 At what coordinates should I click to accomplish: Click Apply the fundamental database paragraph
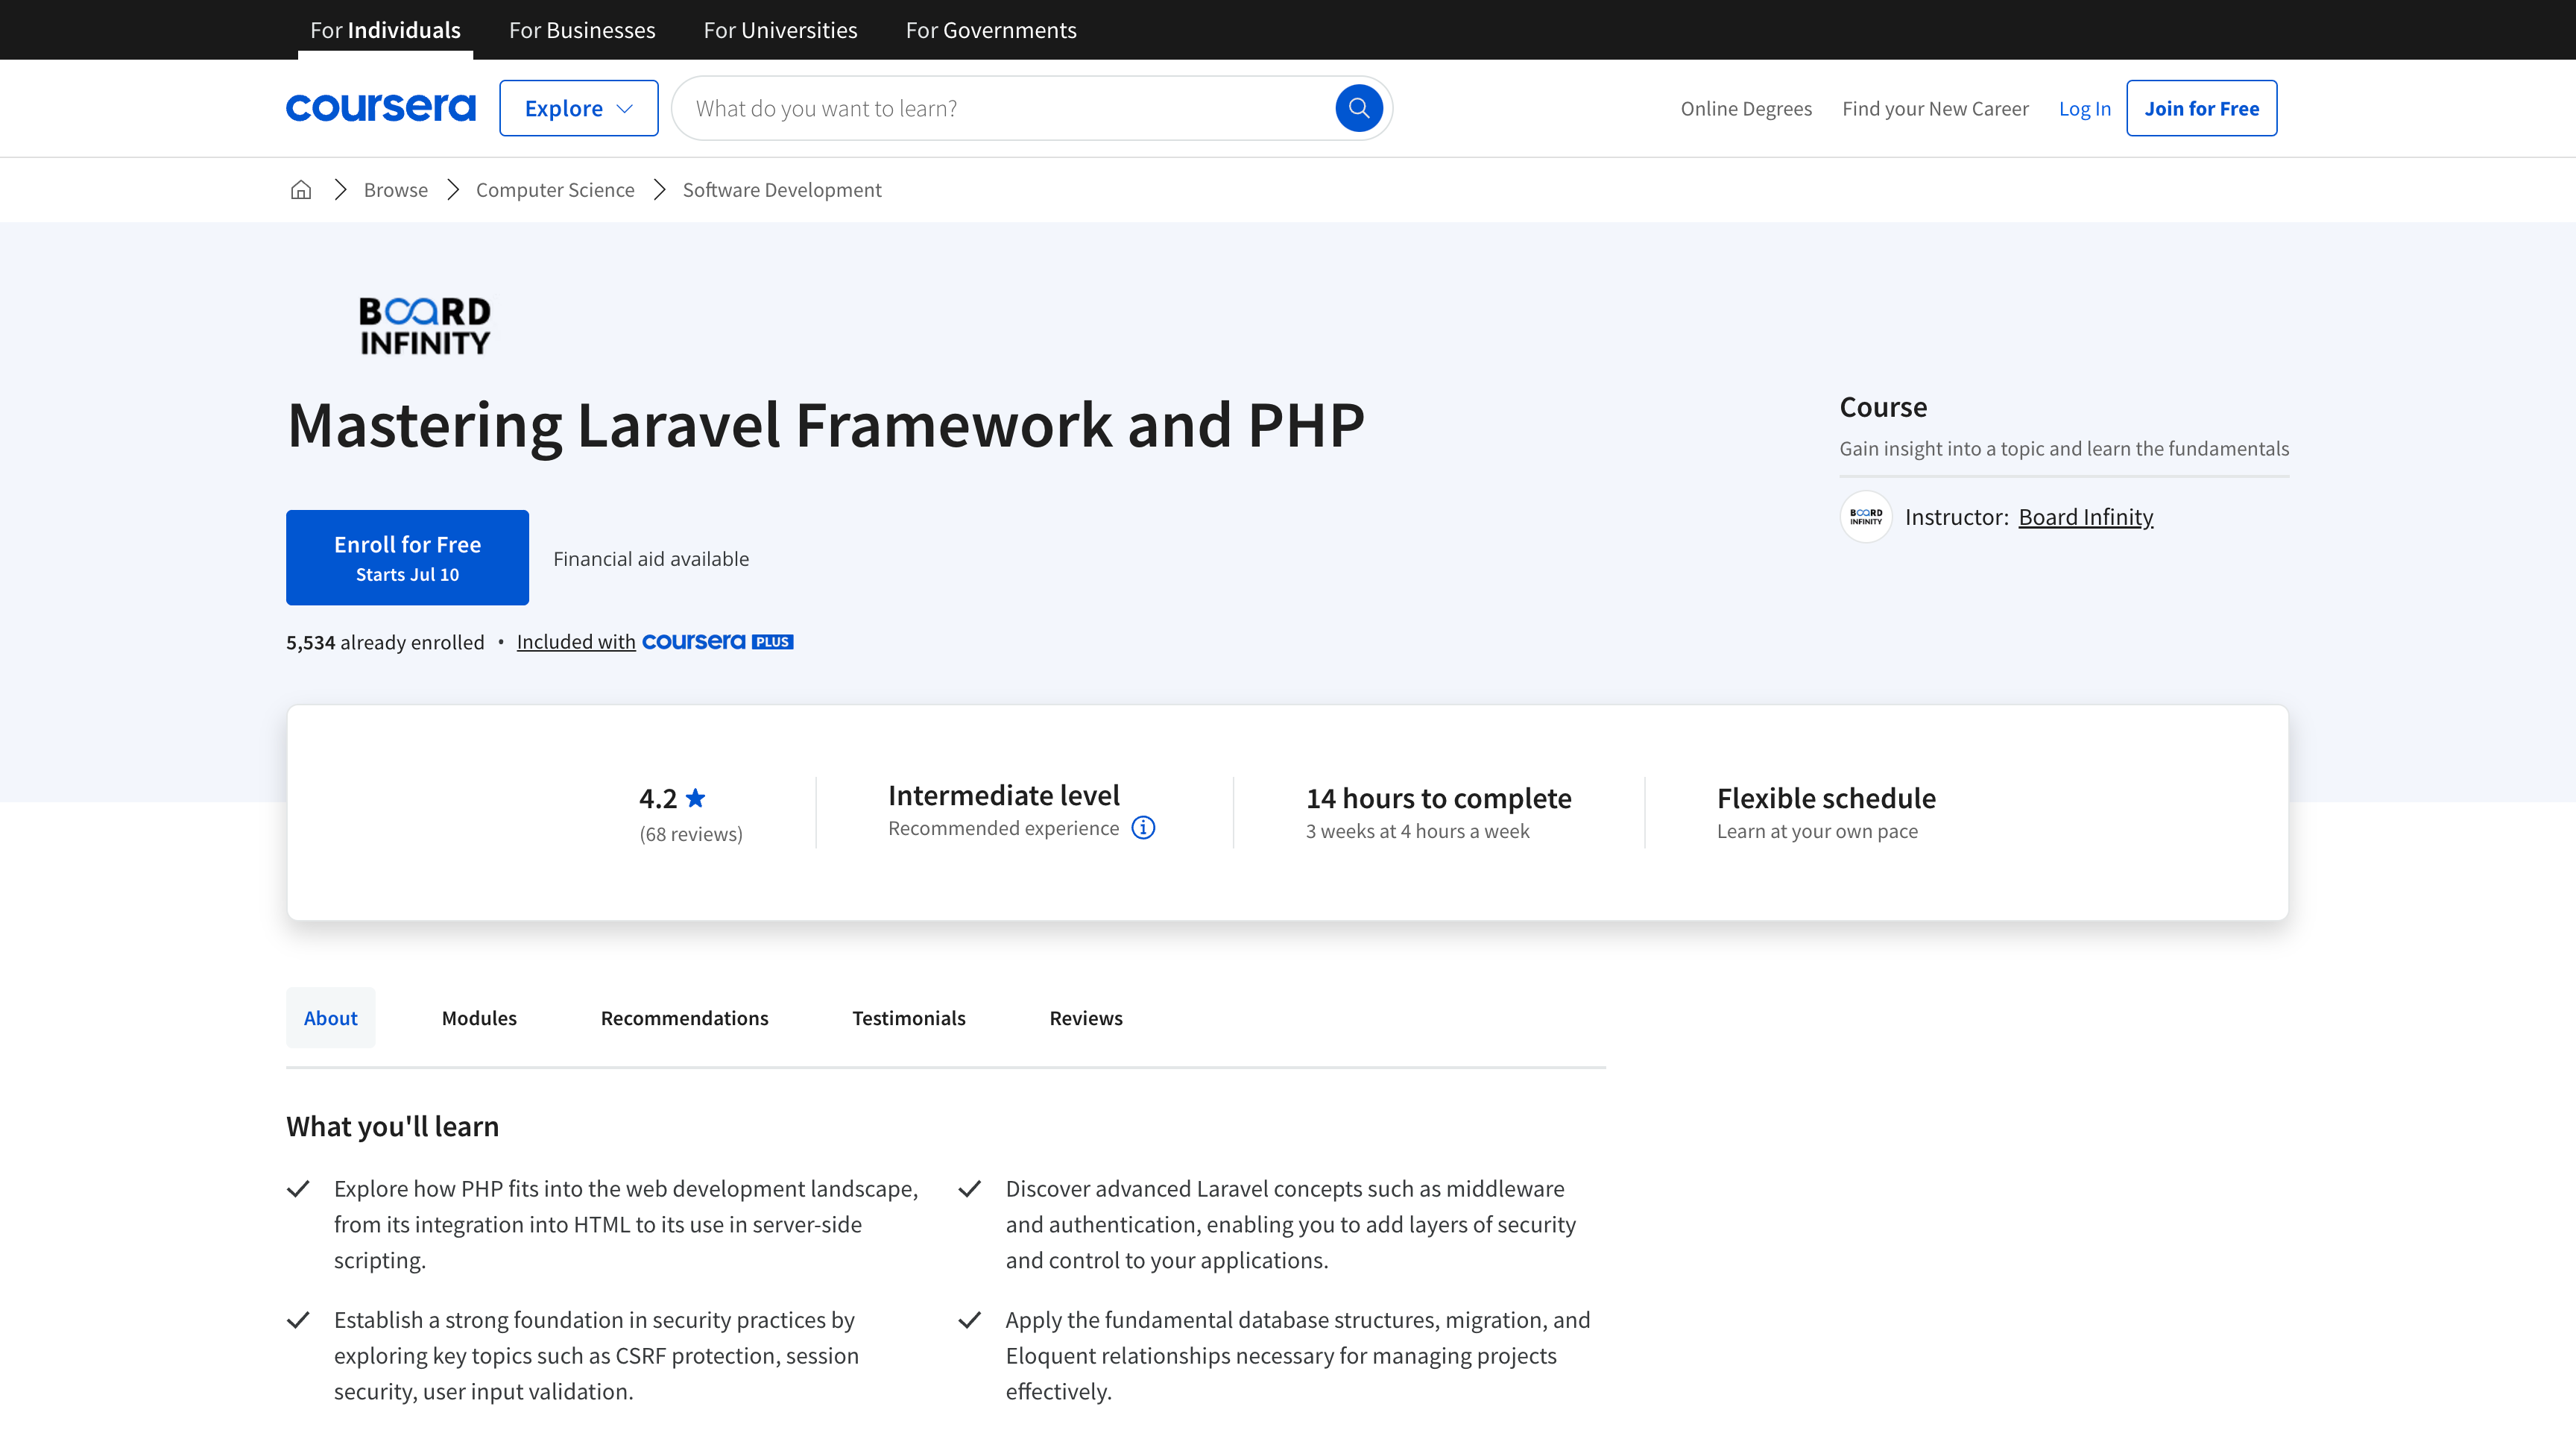click(1297, 1355)
